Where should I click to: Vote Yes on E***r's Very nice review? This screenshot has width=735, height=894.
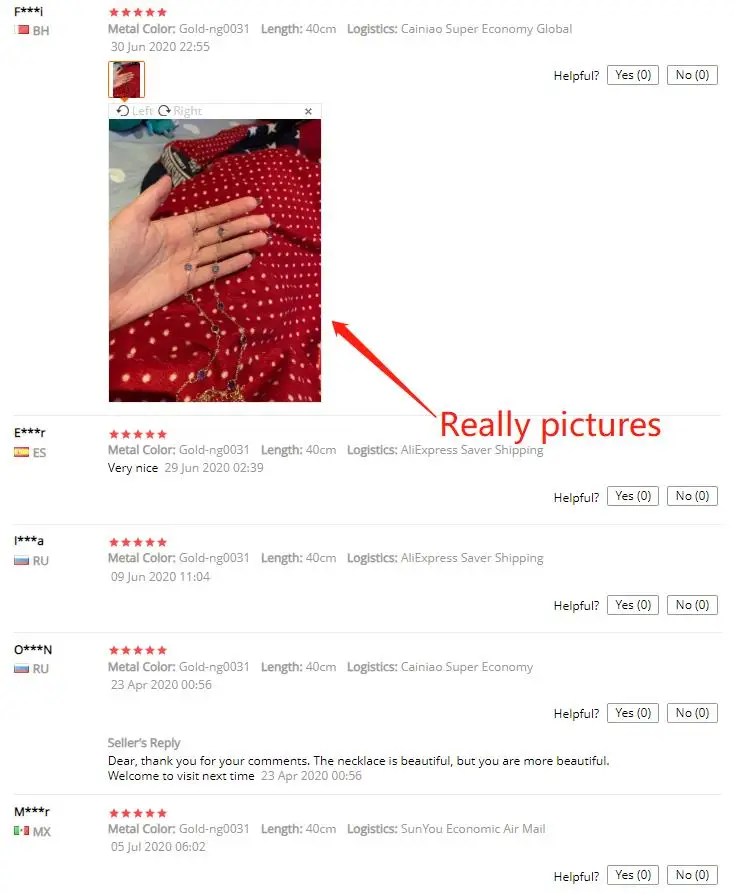pos(633,496)
